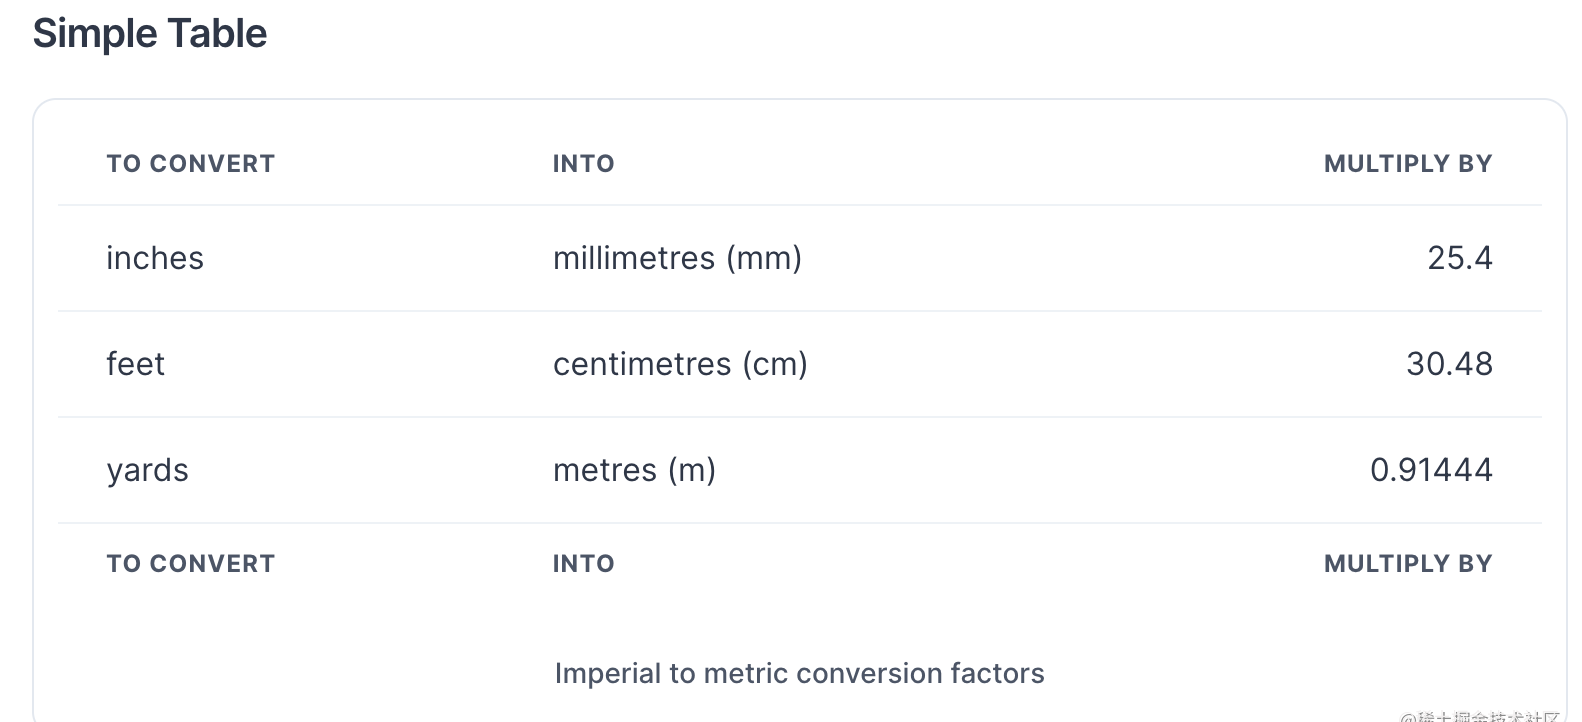Click the Simple Table heading
Image resolution: width=1582 pixels, height=722 pixels.
click(150, 34)
